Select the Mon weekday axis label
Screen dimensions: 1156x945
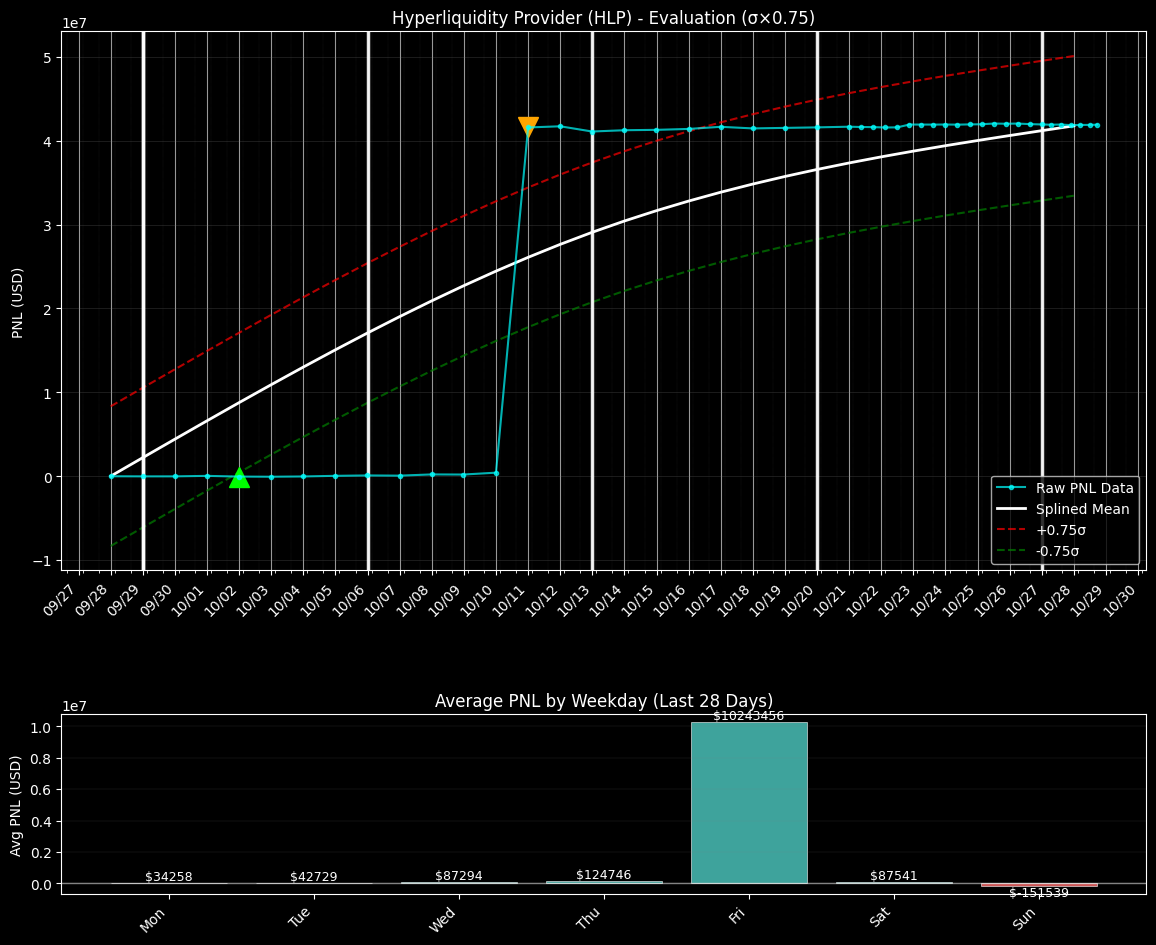click(153, 919)
